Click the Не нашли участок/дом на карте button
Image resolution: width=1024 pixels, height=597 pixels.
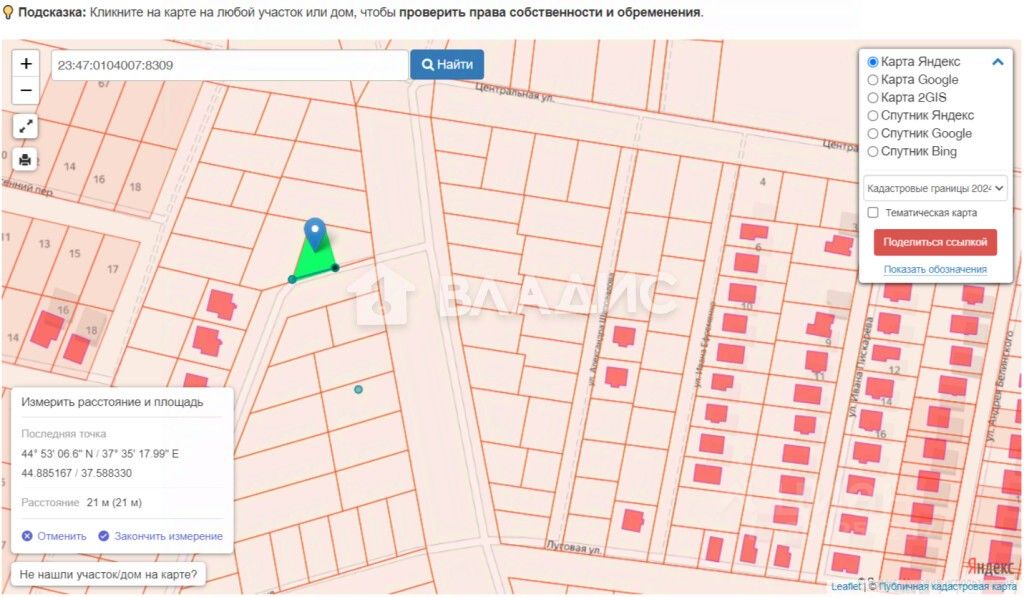(108, 575)
